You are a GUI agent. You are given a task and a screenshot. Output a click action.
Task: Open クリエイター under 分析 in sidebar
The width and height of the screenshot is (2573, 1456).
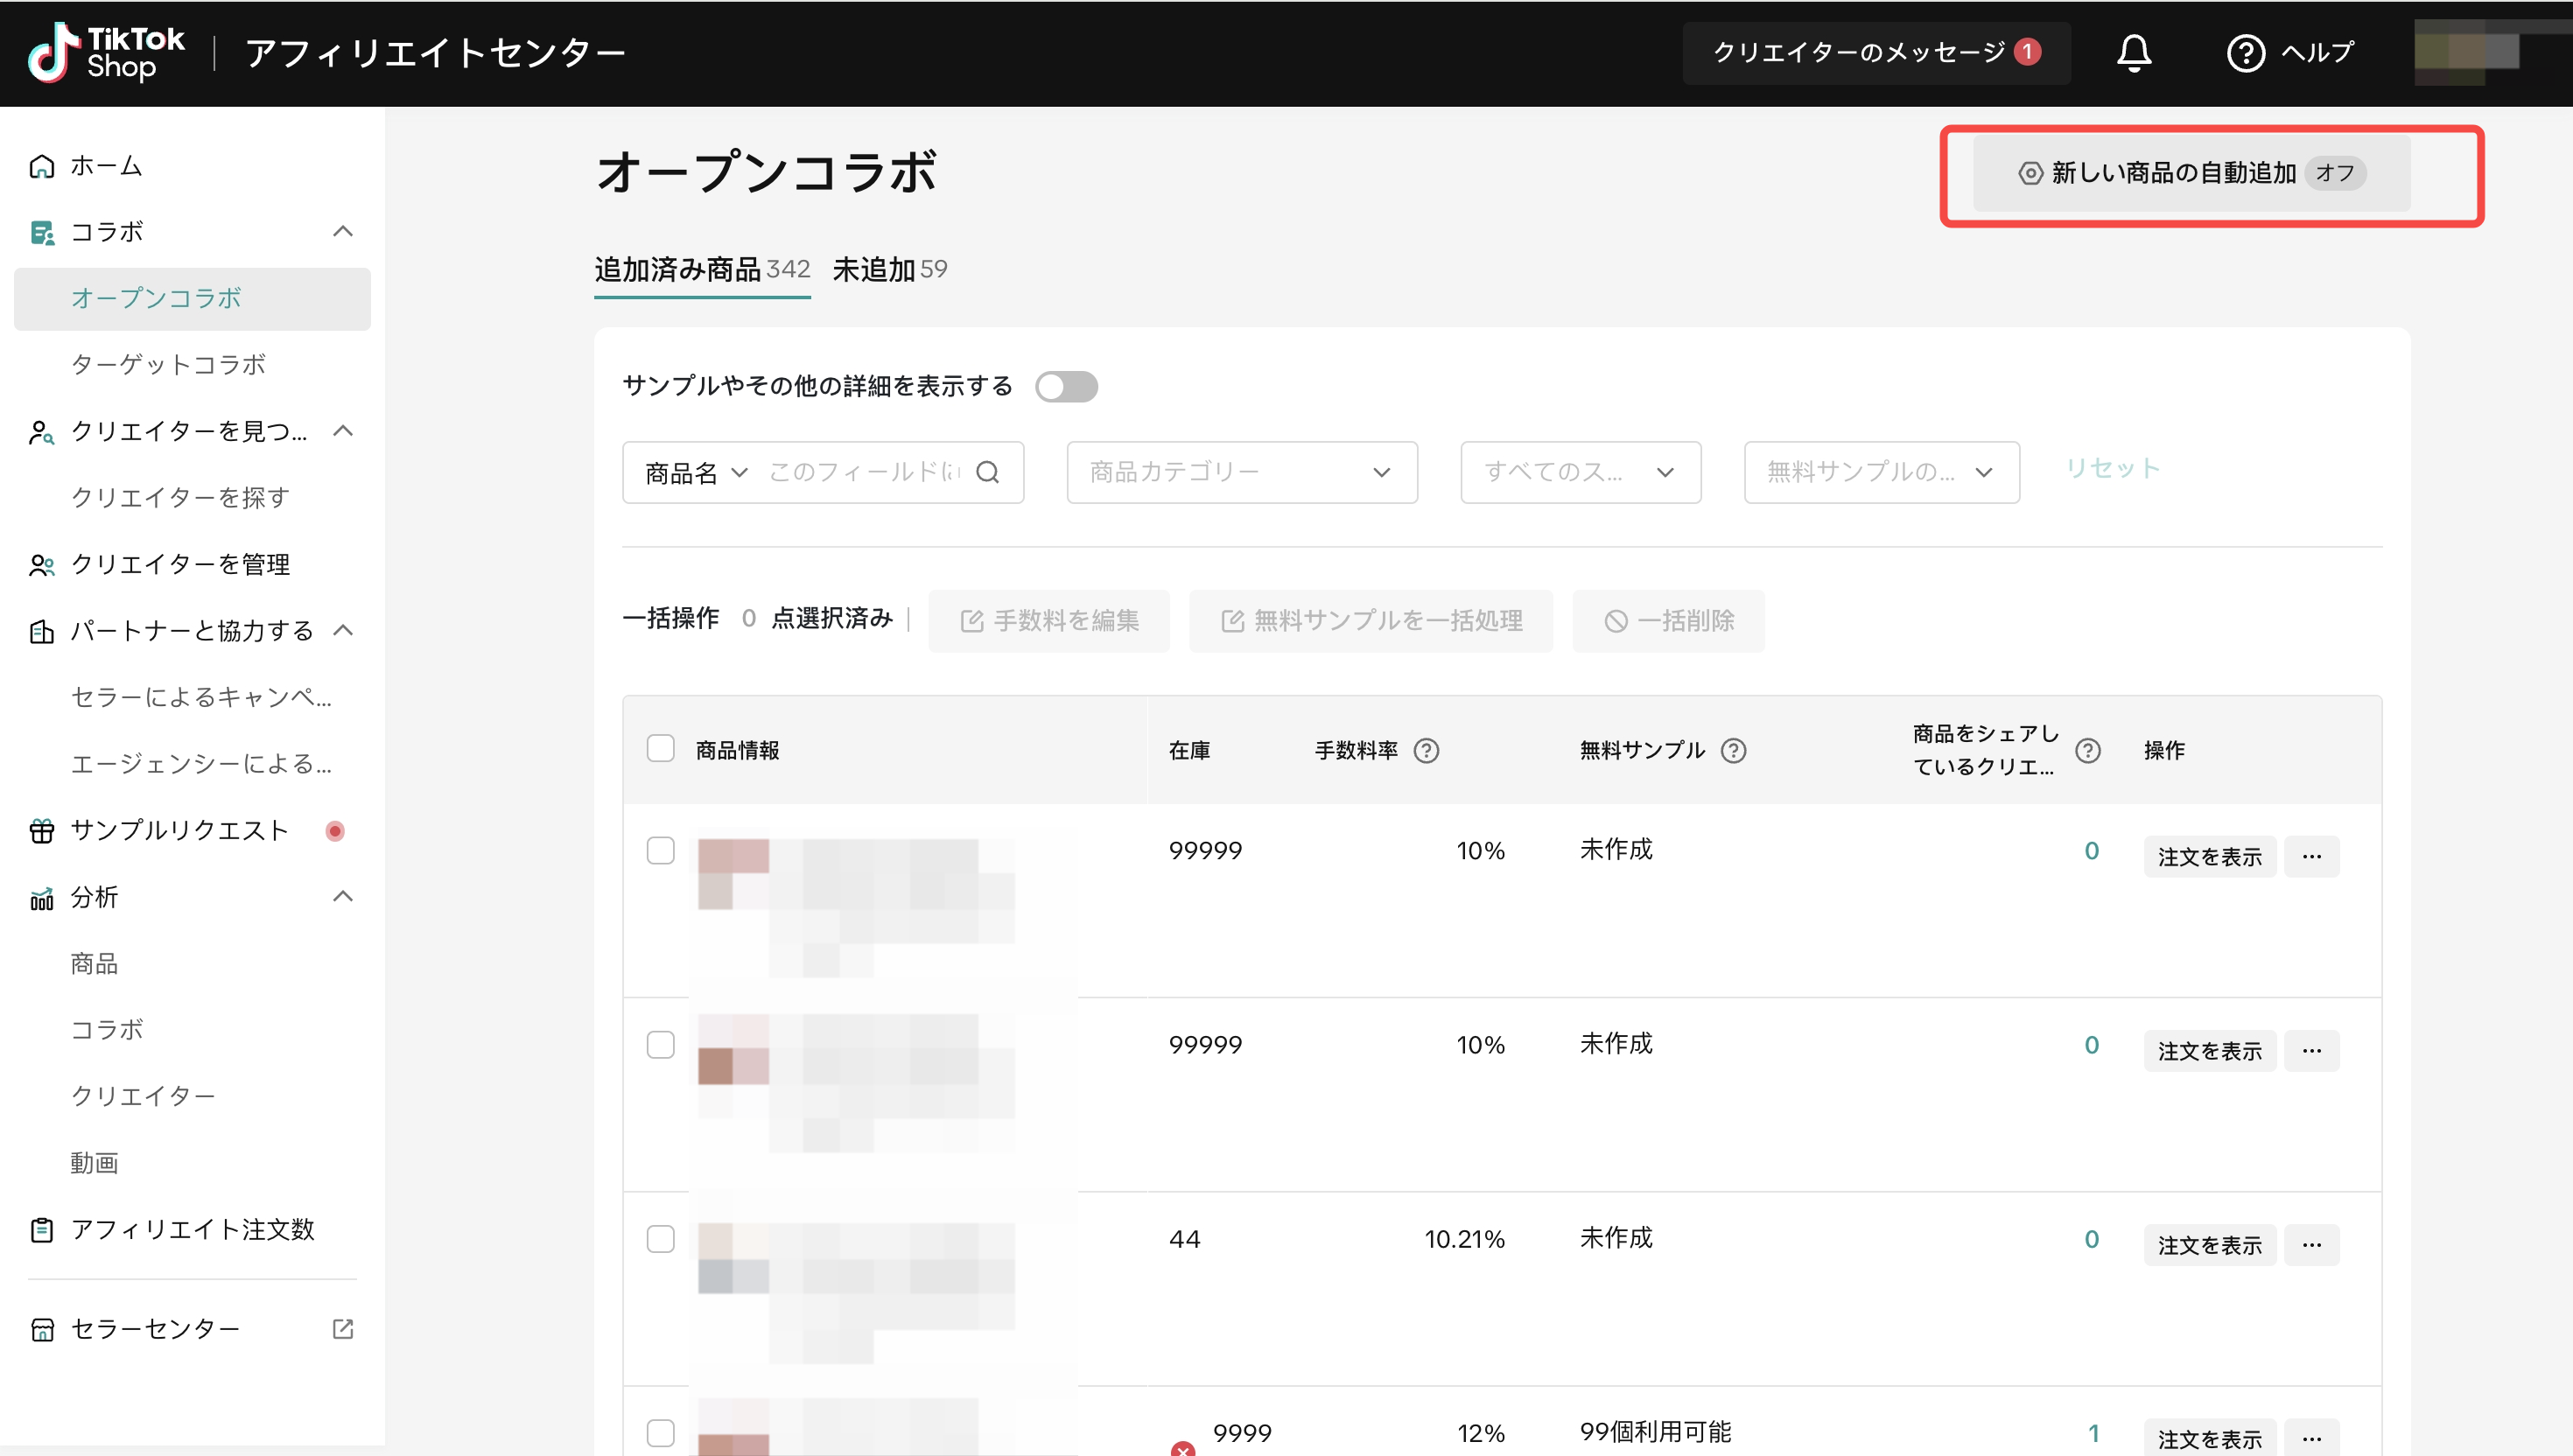click(143, 1097)
